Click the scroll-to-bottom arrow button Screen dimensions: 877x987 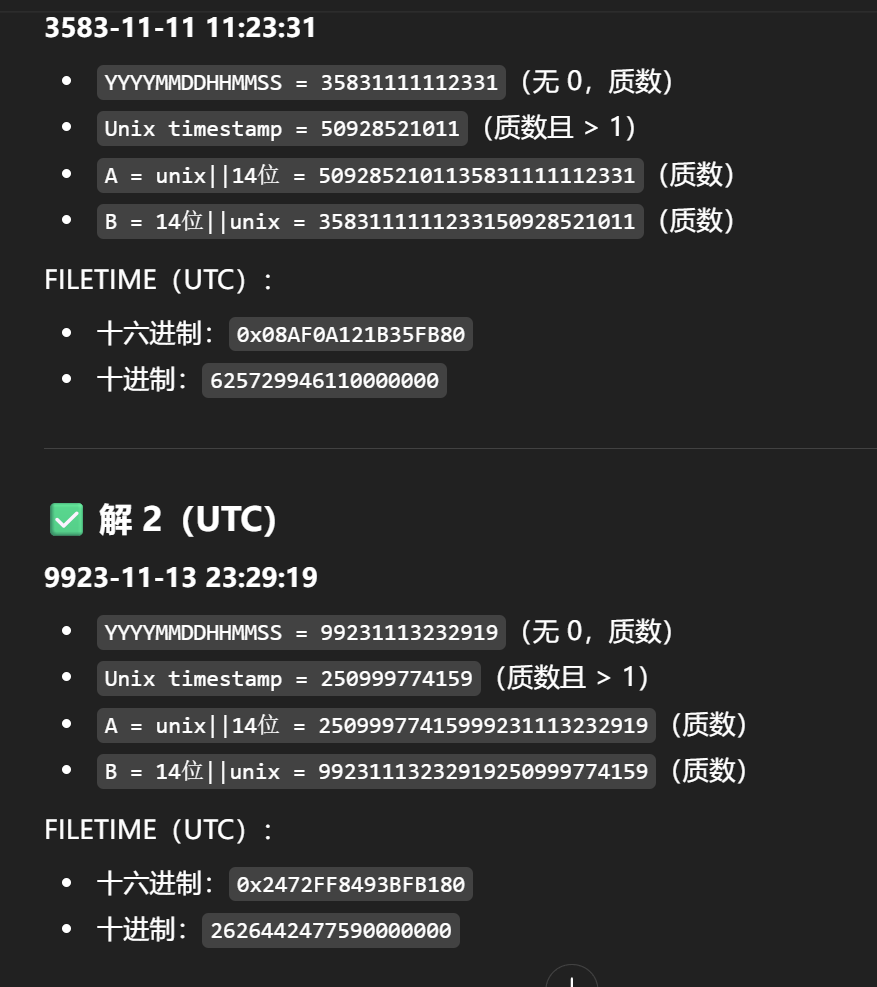click(571, 978)
